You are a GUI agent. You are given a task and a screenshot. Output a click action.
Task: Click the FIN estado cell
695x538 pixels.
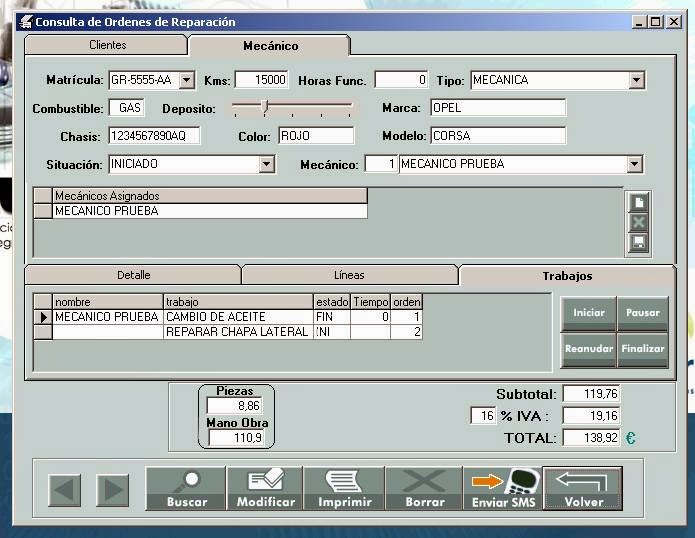(x=332, y=317)
